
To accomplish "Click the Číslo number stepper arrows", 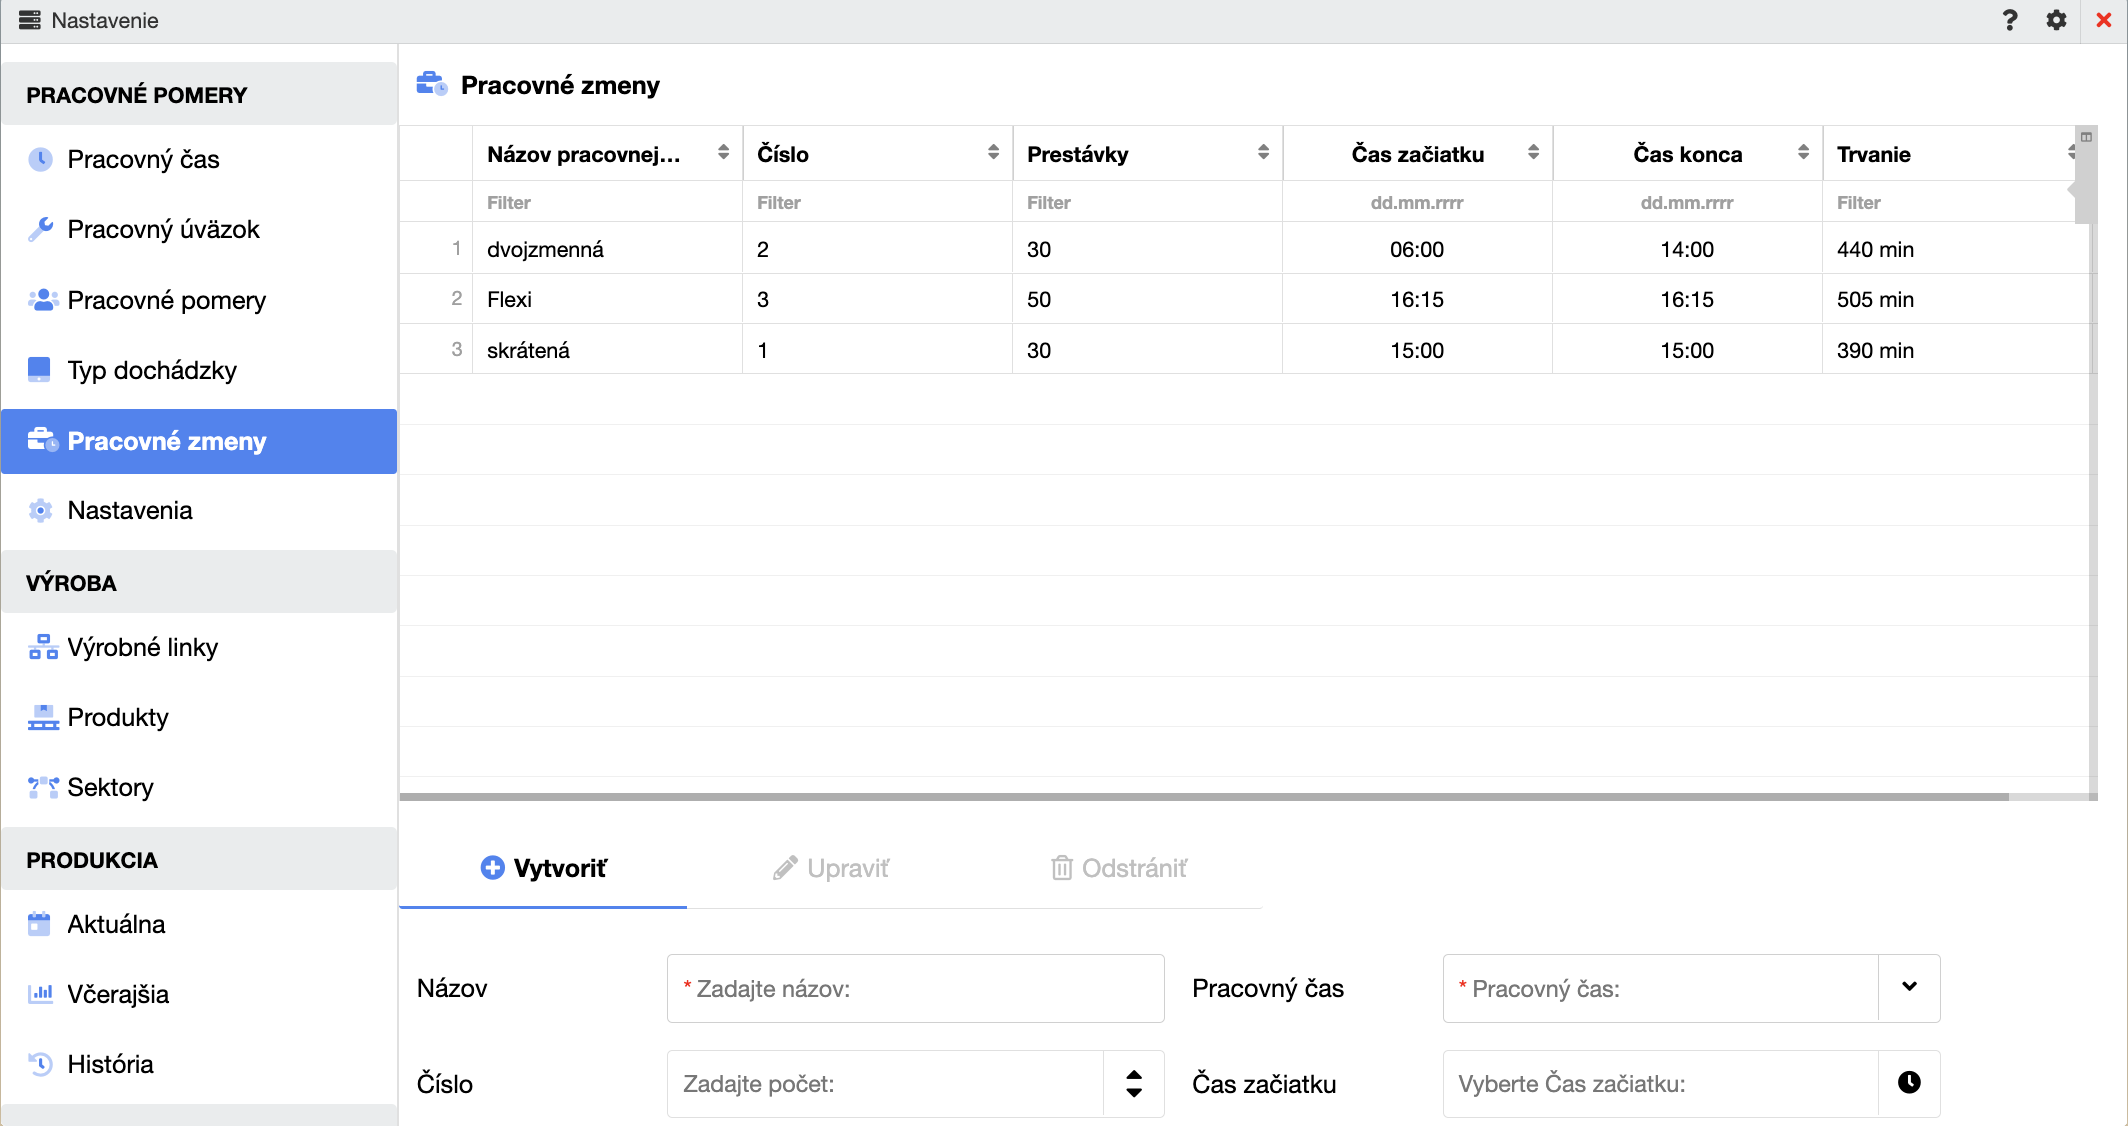I will coord(1133,1083).
